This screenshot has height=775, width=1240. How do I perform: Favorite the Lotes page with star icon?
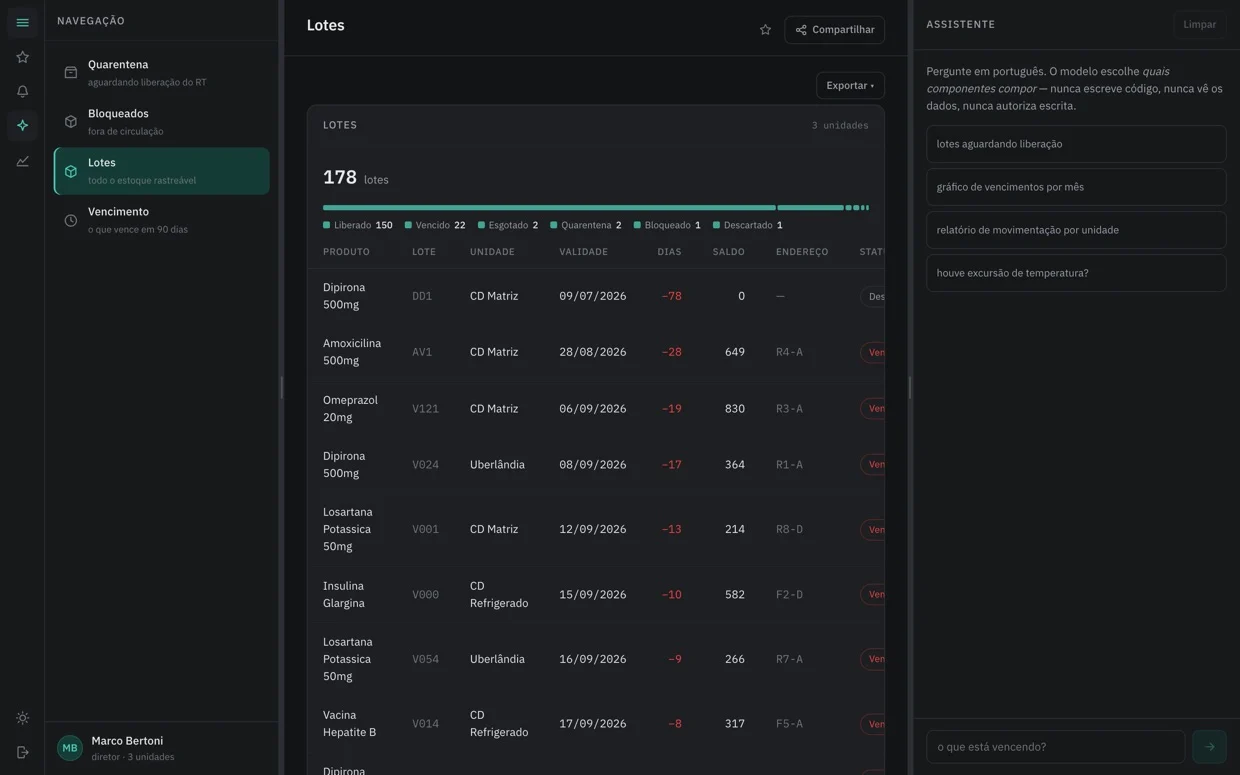[765, 30]
